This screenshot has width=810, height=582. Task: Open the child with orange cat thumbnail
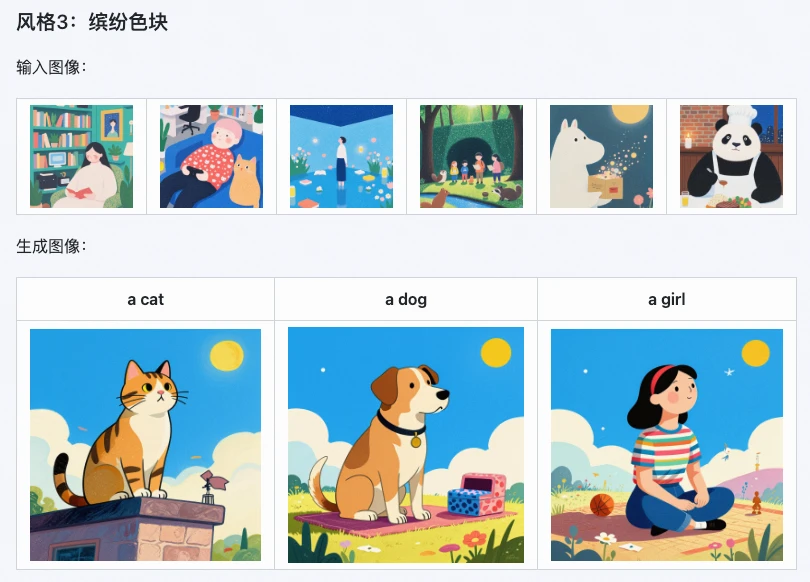point(211,156)
